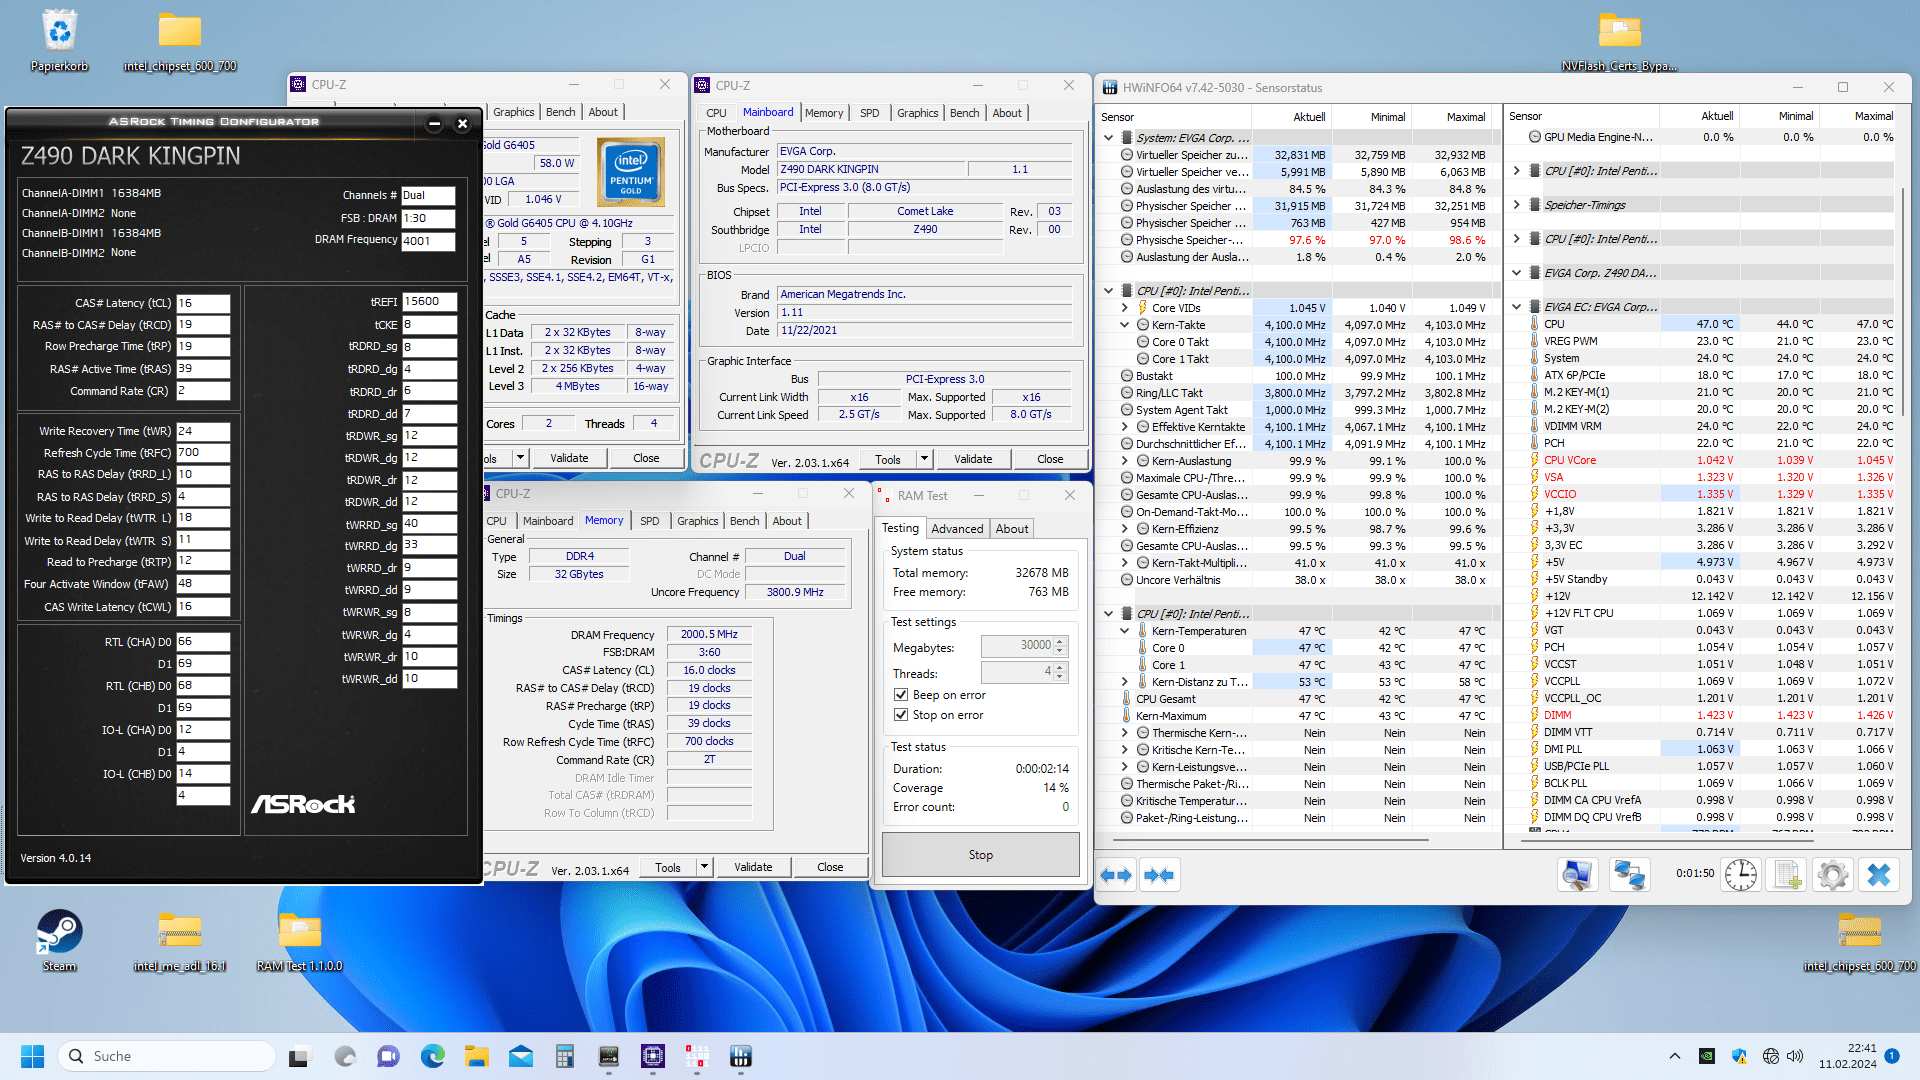Open Papierkorb recycle bin on desktop
Viewport: 1920px width, 1080px height.
coord(60,41)
